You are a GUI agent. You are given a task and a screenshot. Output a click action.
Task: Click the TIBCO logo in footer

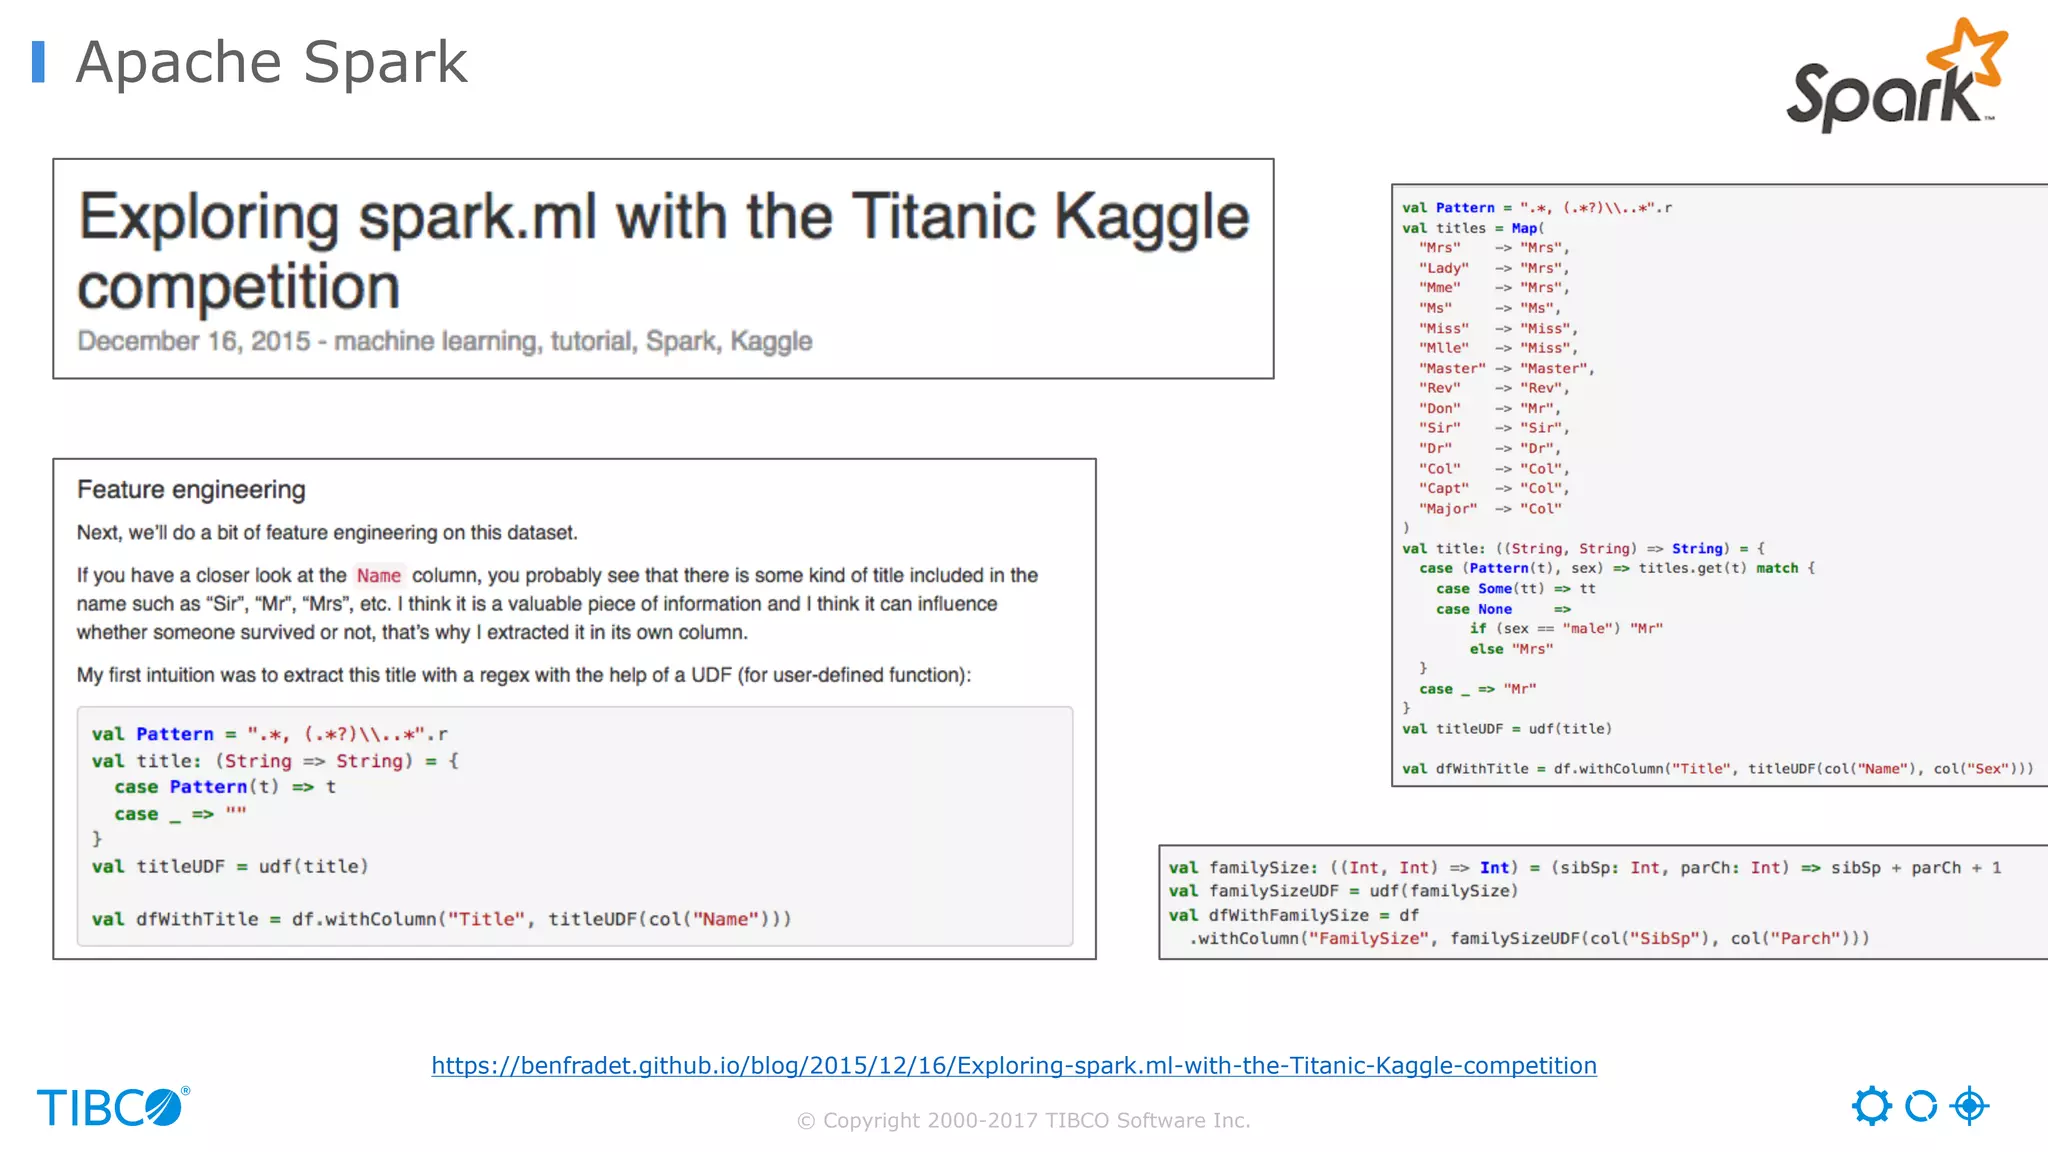pyautogui.click(x=113, y=1107)
